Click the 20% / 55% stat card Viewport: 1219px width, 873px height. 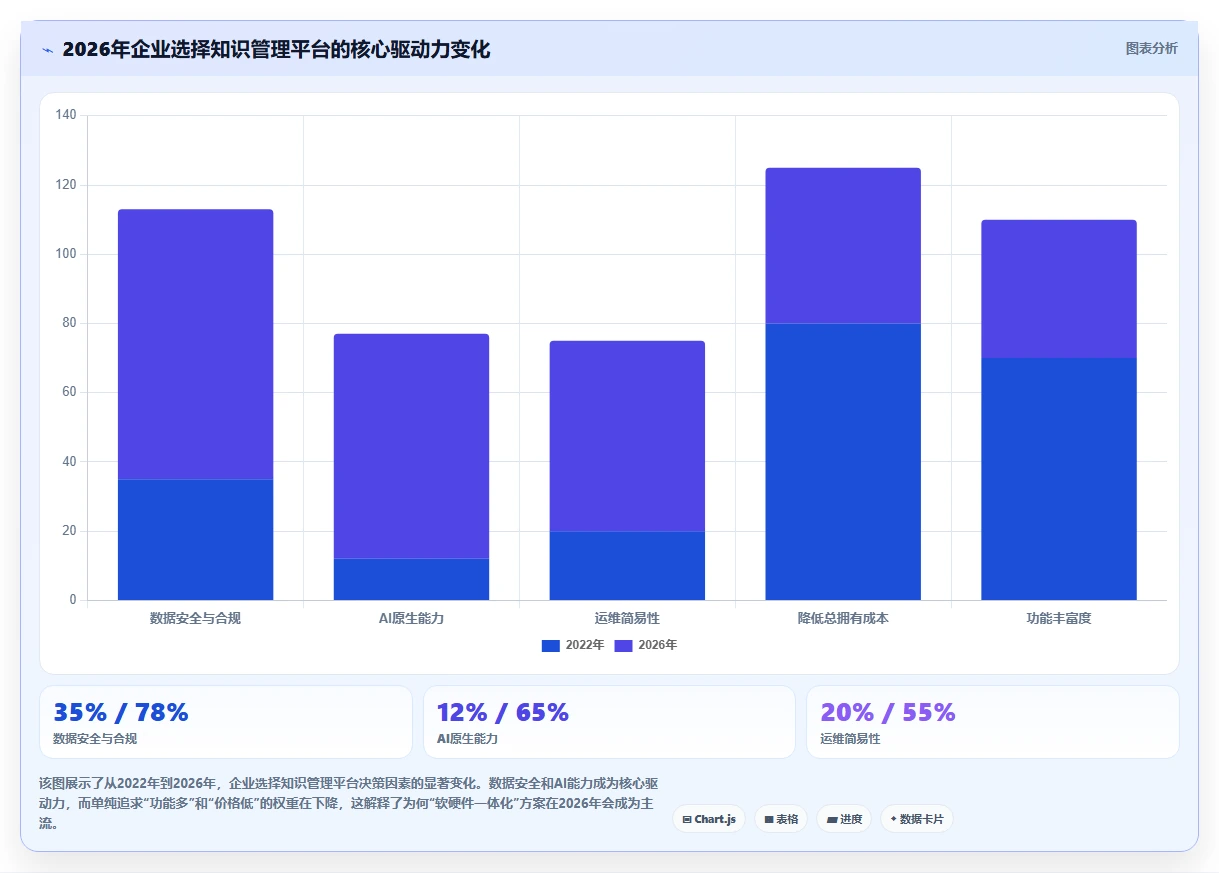(x=993, y=722)
